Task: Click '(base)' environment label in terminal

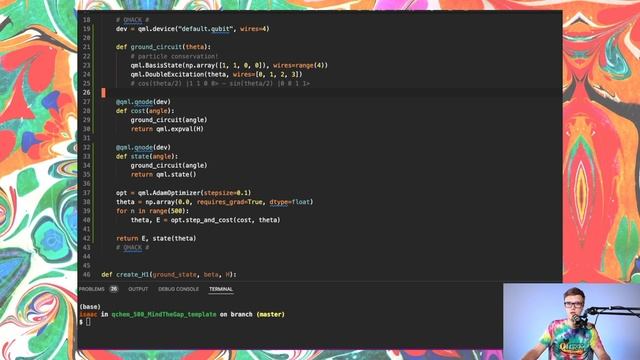Action: (90, 307)
